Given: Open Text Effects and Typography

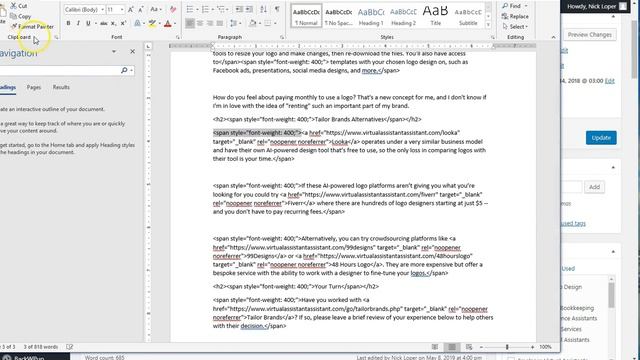Looking at the screenshot, I should 138,23.
